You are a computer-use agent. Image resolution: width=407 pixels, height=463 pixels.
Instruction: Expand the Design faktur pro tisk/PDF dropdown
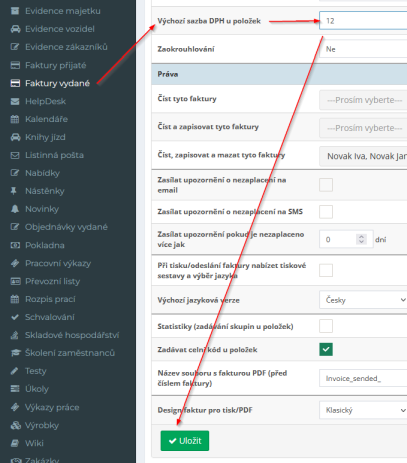point(363,410)
